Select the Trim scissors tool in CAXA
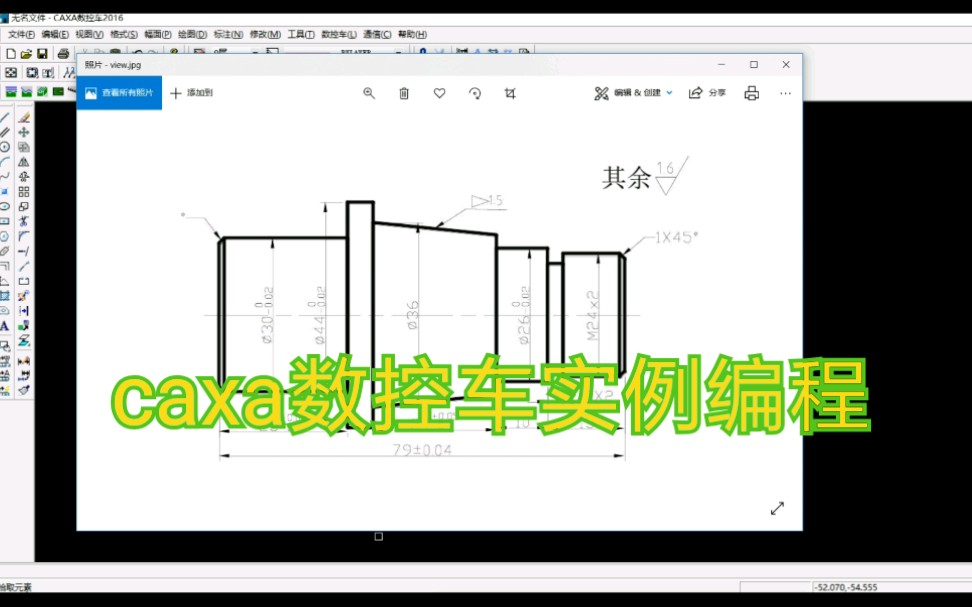This screenshot has height=607, width=972. [x=24, y=221]
